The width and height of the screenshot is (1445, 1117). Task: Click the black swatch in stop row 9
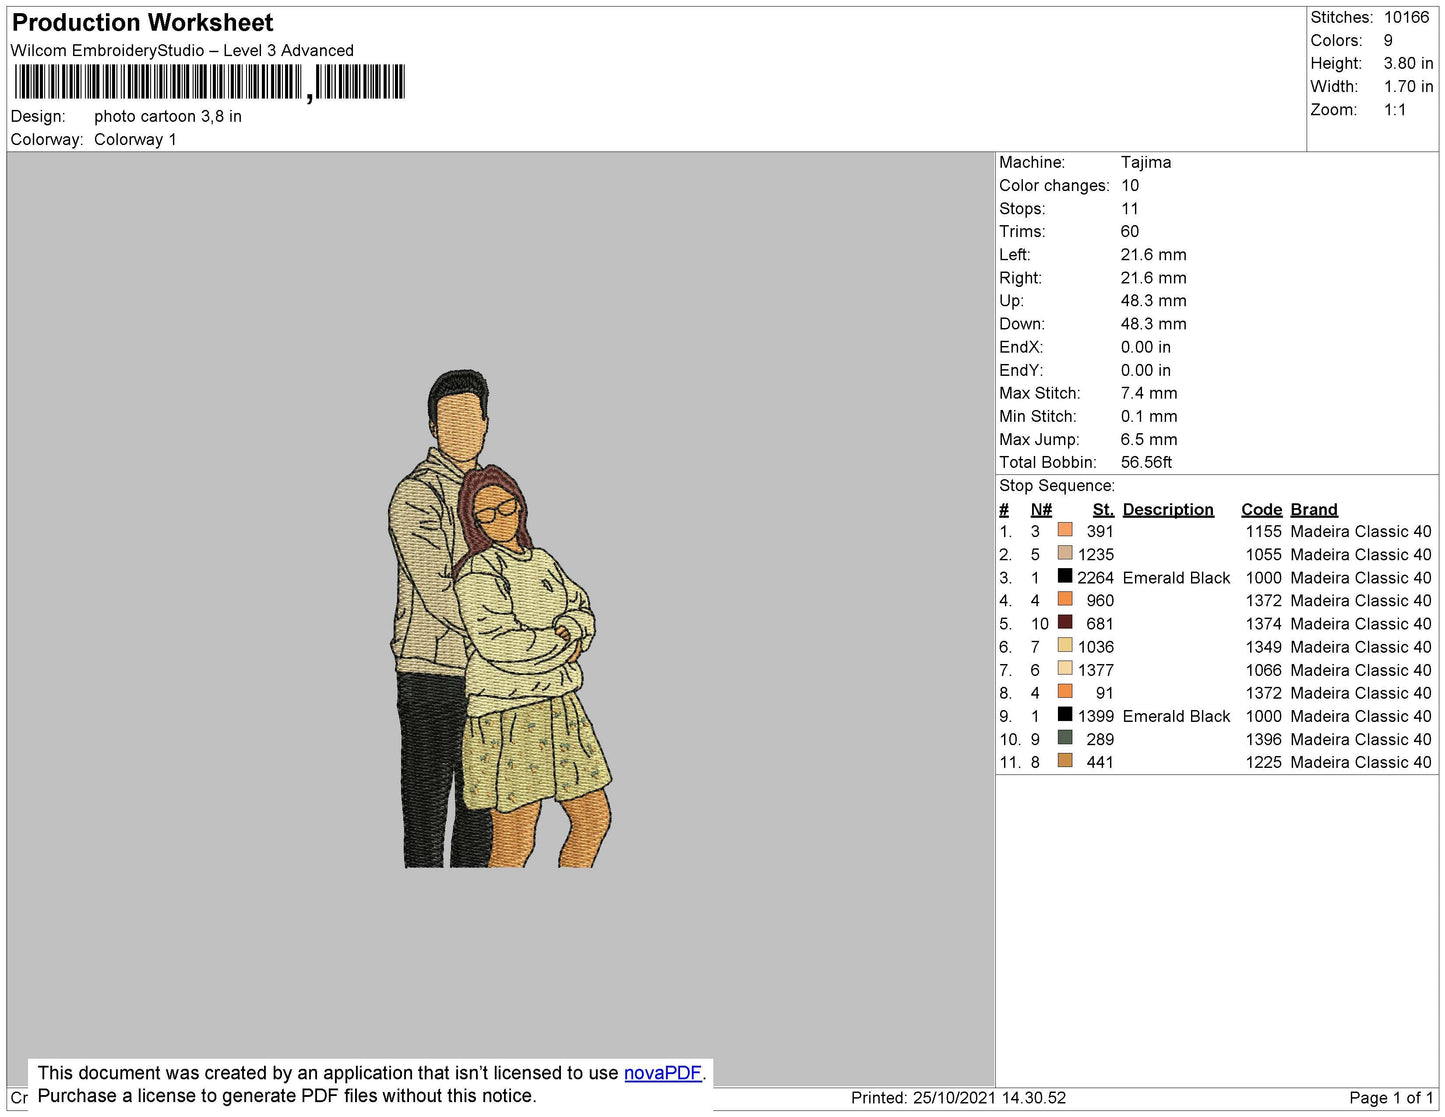[1065, 714]
